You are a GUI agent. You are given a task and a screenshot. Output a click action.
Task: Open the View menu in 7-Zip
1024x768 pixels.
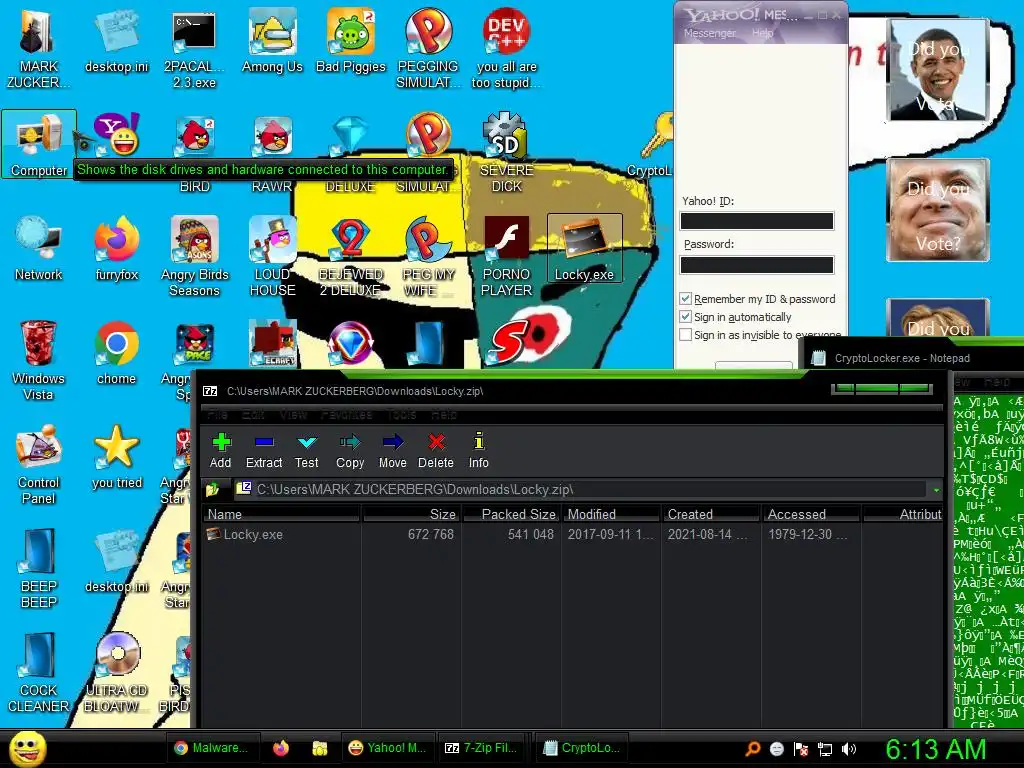pyautogui.click(x=293, y=414)
